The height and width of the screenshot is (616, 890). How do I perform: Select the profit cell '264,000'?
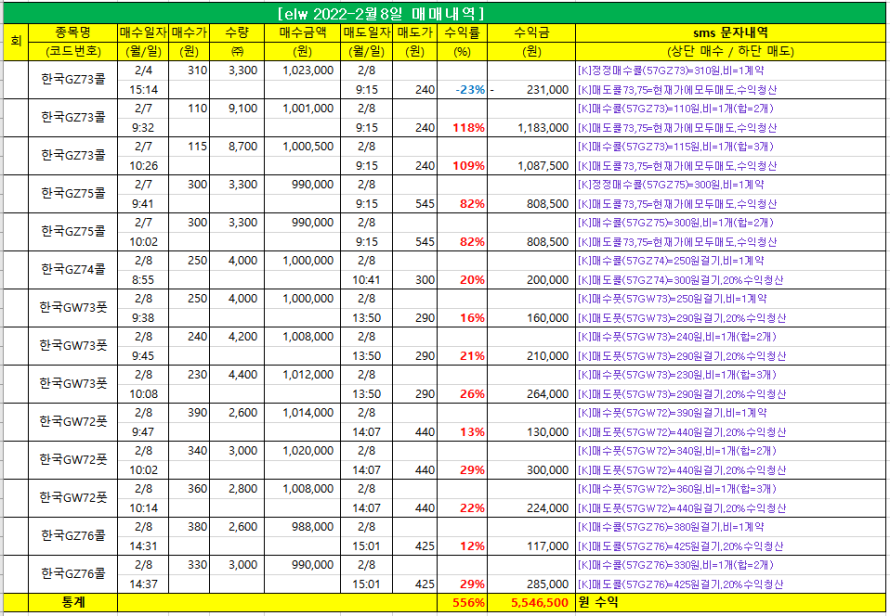(x=531, y=394)
